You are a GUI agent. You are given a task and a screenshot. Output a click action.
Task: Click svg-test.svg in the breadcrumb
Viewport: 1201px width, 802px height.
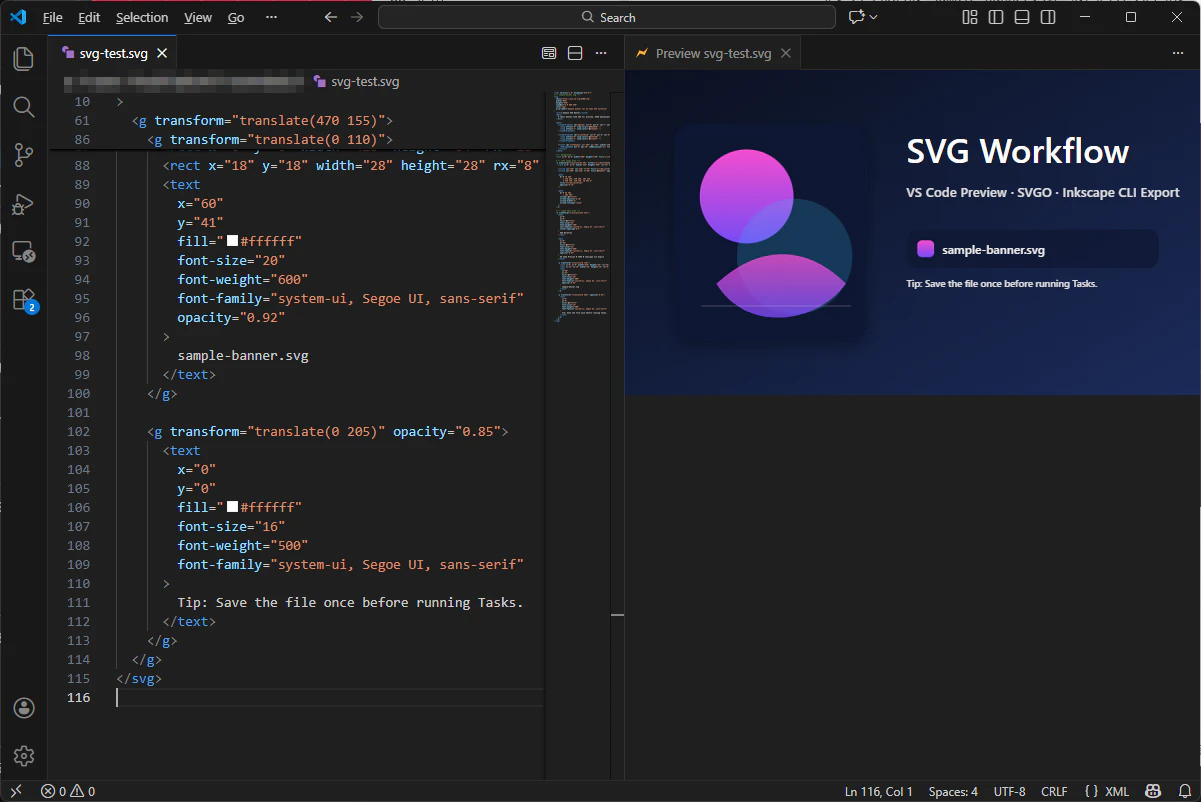pyautogui.click(x=365, y=82)
